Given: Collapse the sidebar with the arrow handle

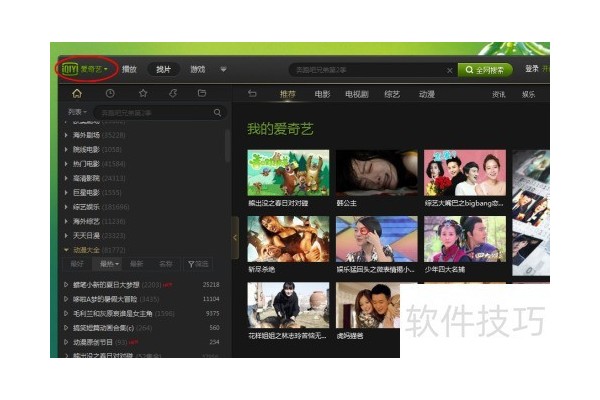Looking at the screenshot, I should pos(235,238).
